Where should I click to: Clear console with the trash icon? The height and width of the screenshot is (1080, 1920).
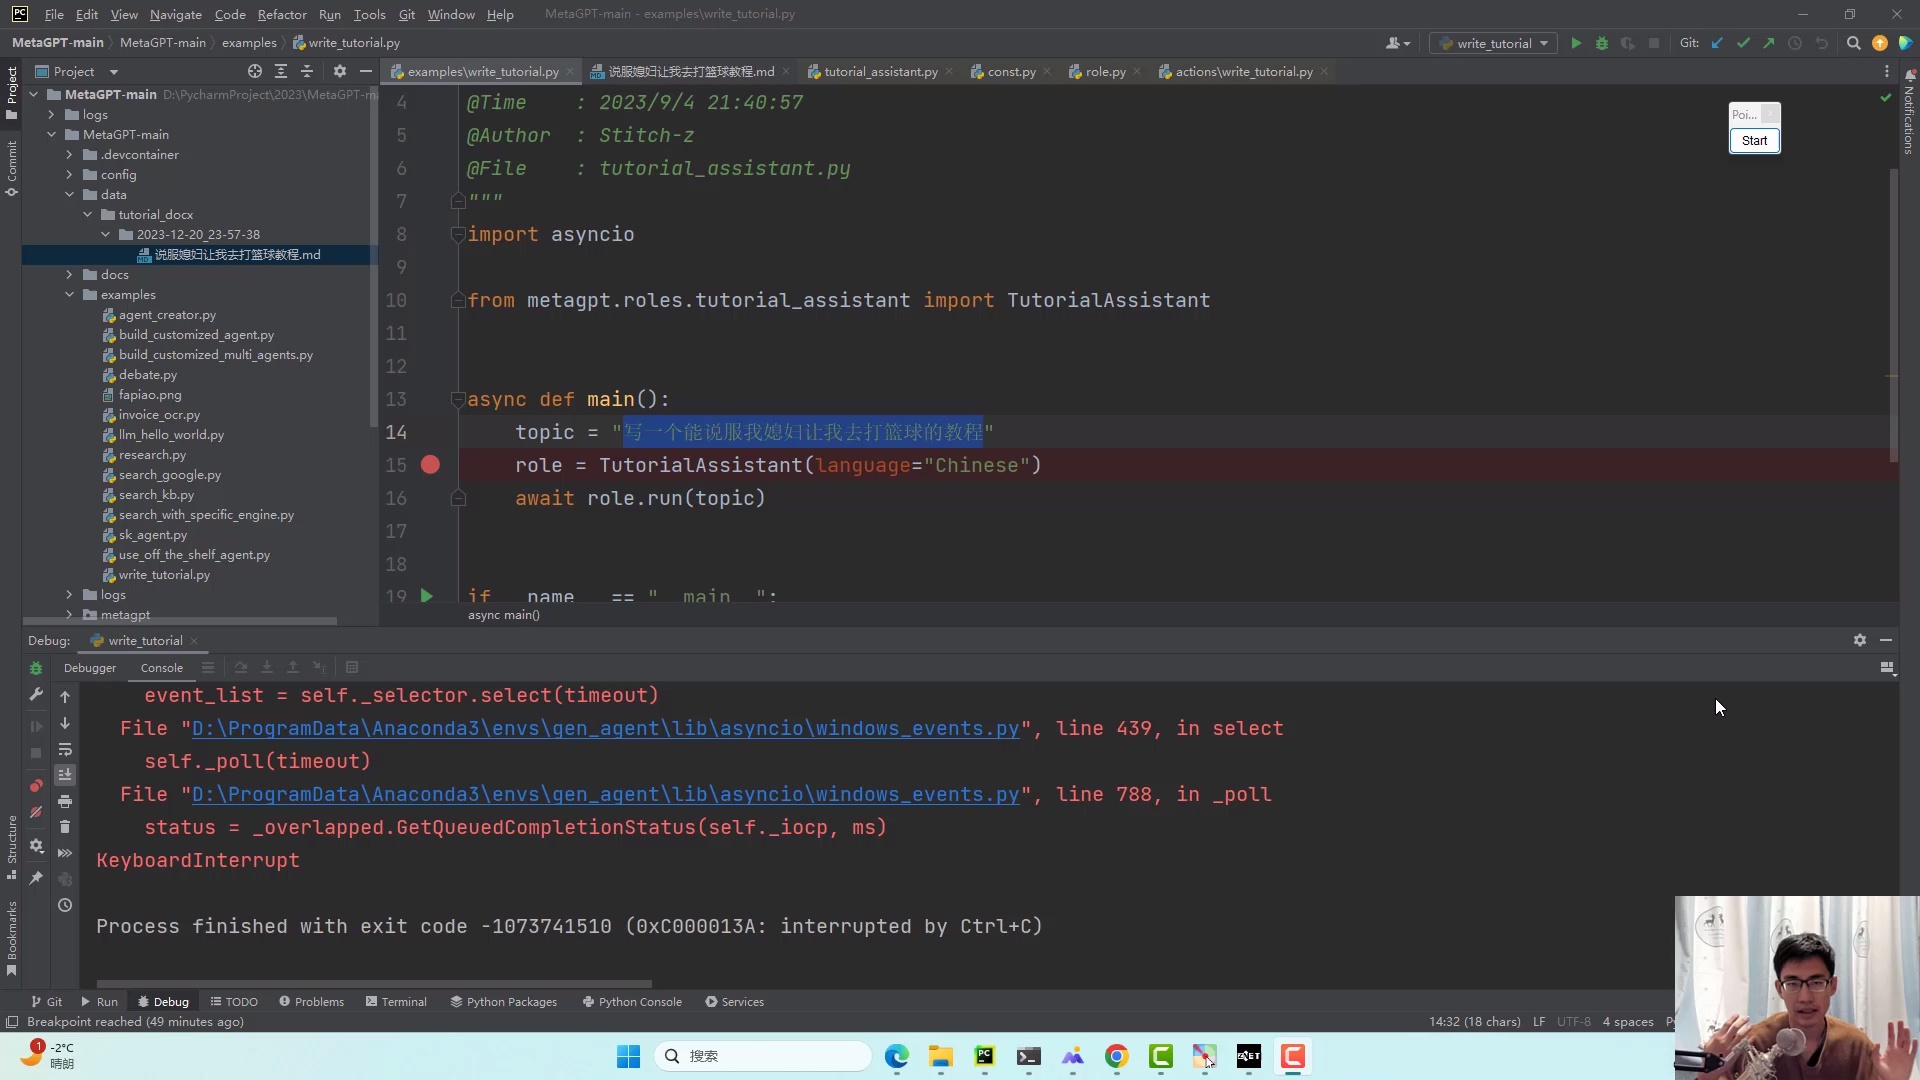pyautogui.click(x=65, y=827)
